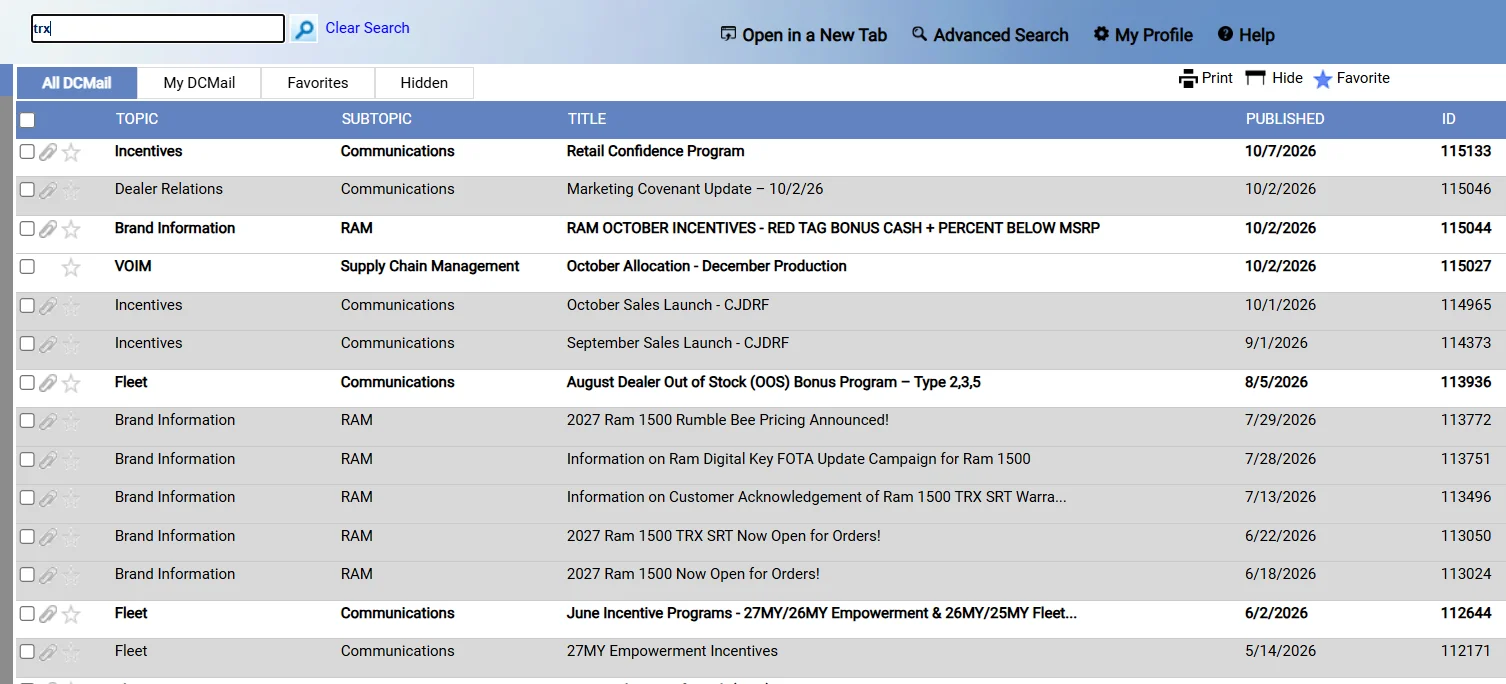The image size is (1506, 684).
Task: Select checkbox for 2027 Ram 1500 TRX SRT Now Open row
Action: pos(27,537)
